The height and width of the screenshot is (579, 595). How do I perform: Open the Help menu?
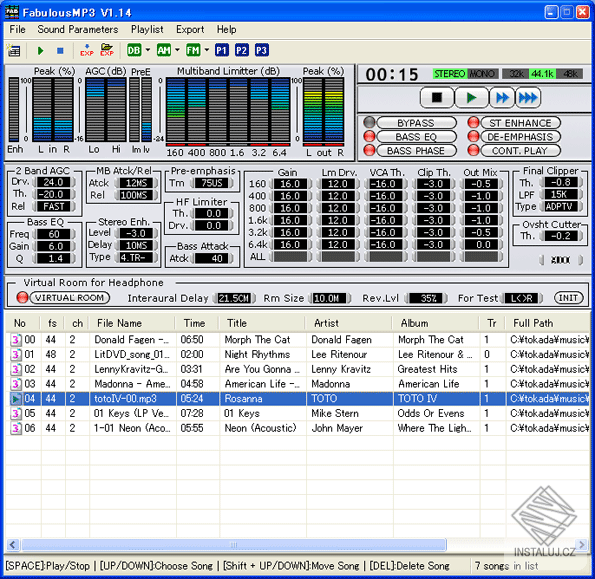pos(227,29)
